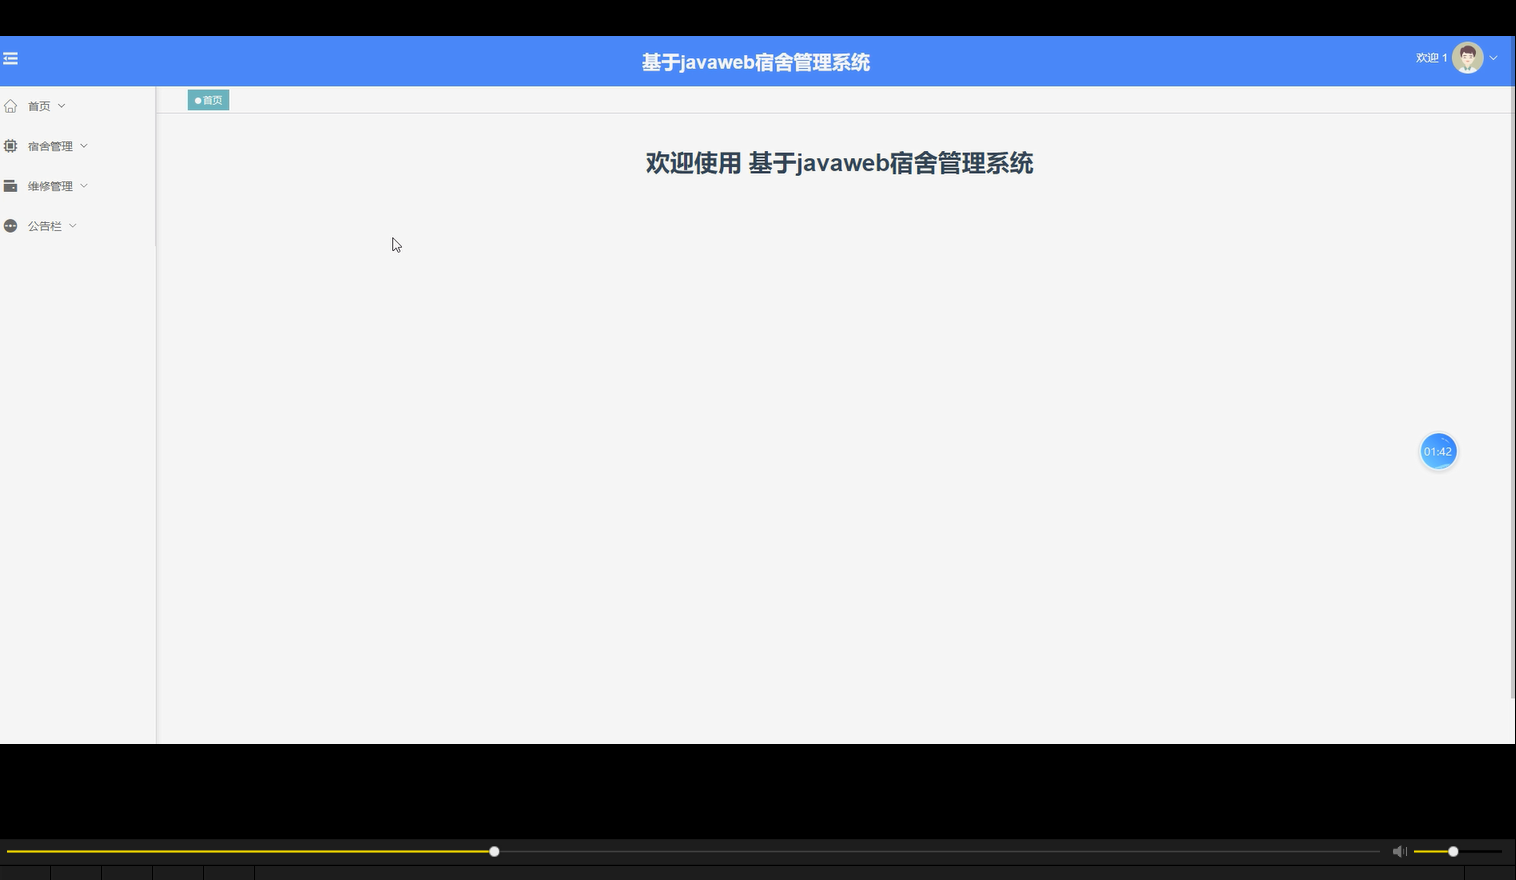Expand the 宿舍管理 dropdown
This screenshot has height=880, width=1516.
point(50,145)
